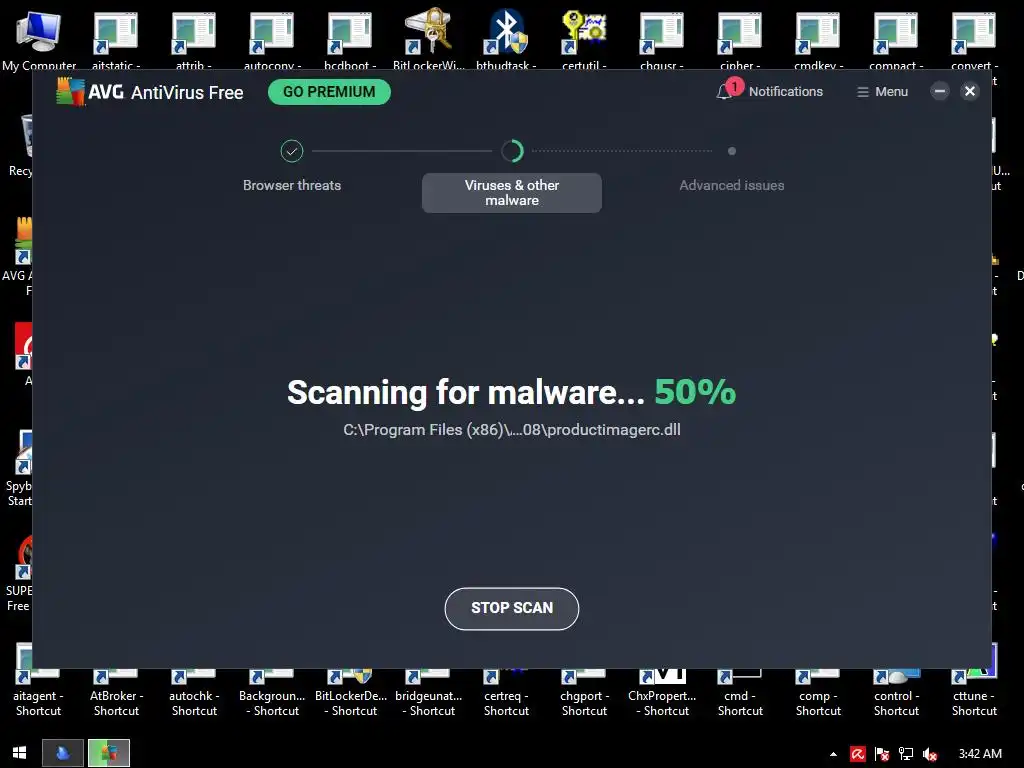Select the 'certreq - Shortcut' desktop item
Image resolution: width=1024 pixels, height=768 pixels.
[506, 692]
